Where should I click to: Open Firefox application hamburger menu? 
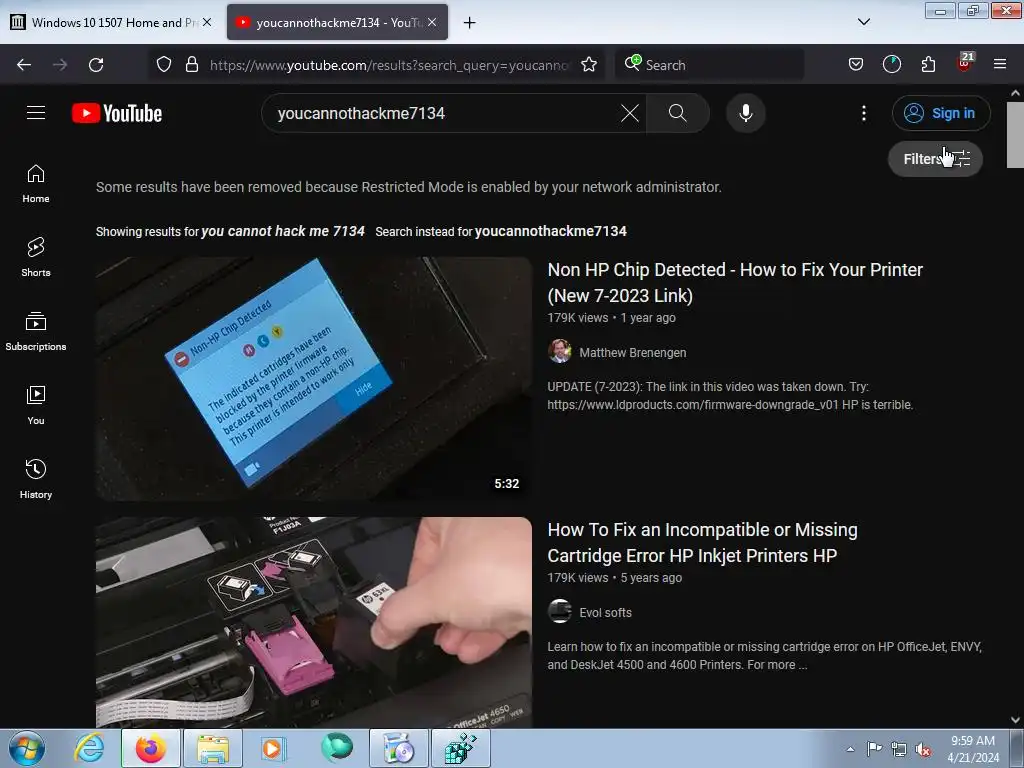[1000, 65]
